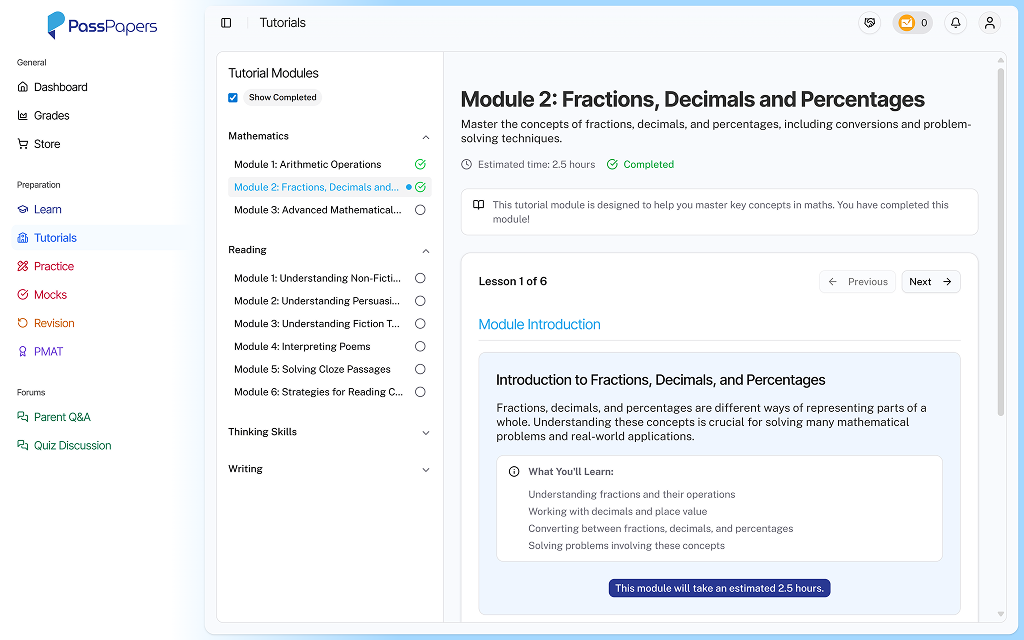Click the notifications bell icon
The width and height of the screenshot is (1024, 640).
click(956, 23)
